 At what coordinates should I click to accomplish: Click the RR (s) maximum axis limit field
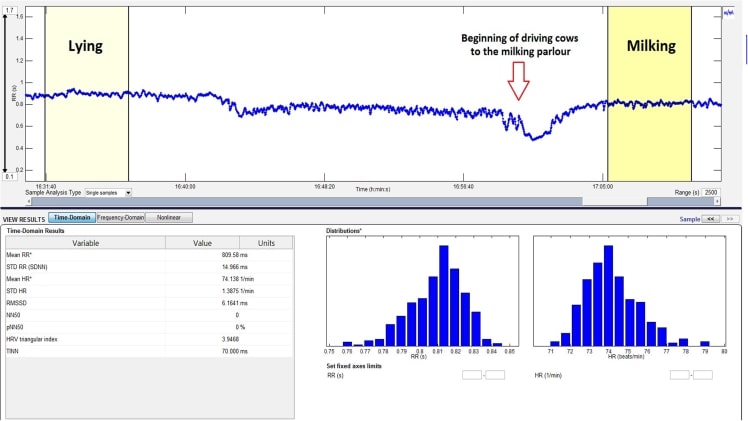(x=495, y=375)
